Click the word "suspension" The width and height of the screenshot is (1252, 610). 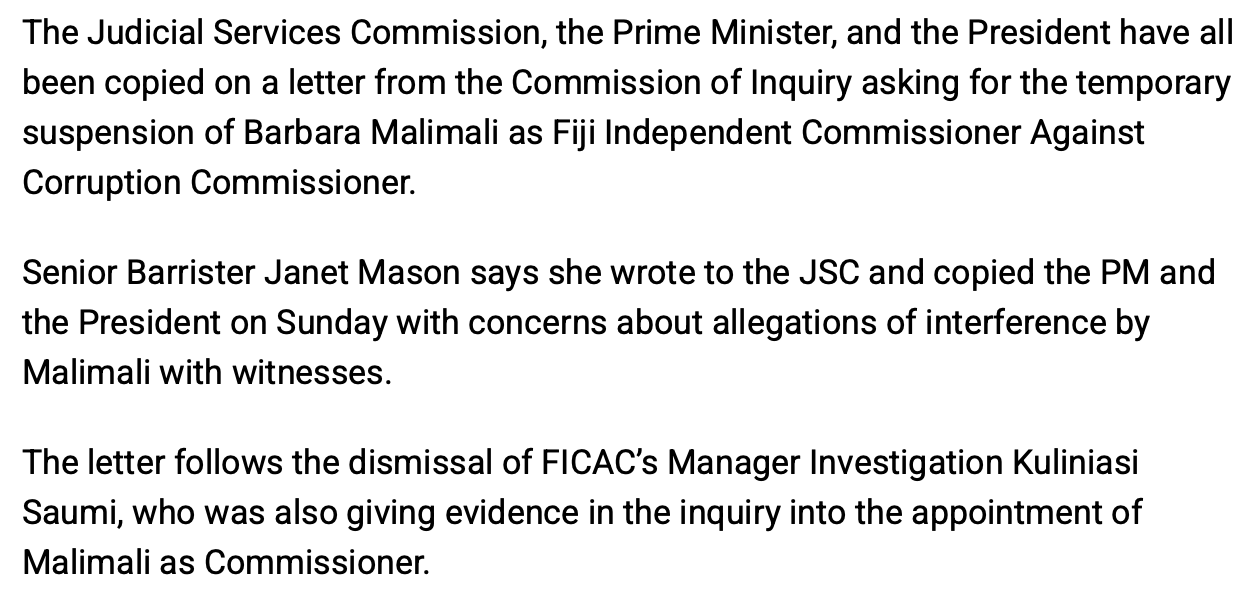(105, 133)
